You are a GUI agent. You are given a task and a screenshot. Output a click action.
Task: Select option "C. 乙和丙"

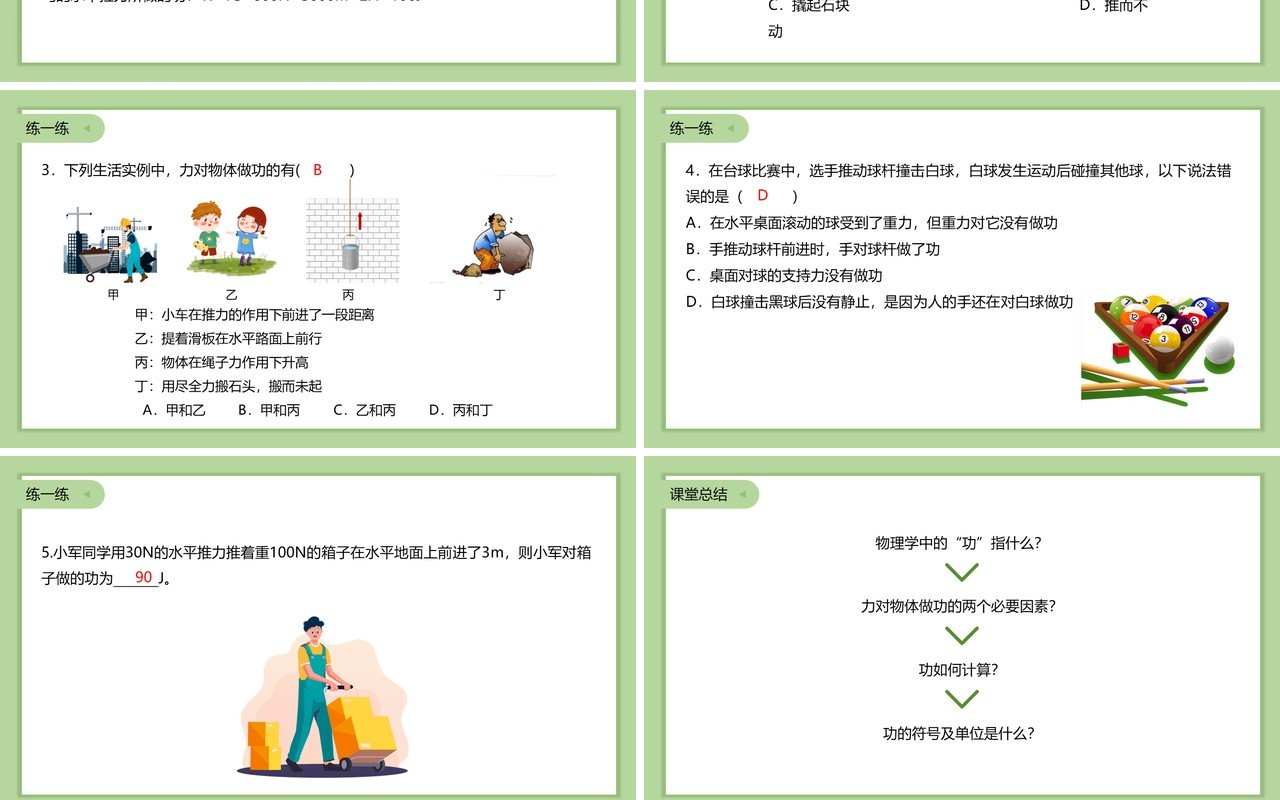click(365, 410)
